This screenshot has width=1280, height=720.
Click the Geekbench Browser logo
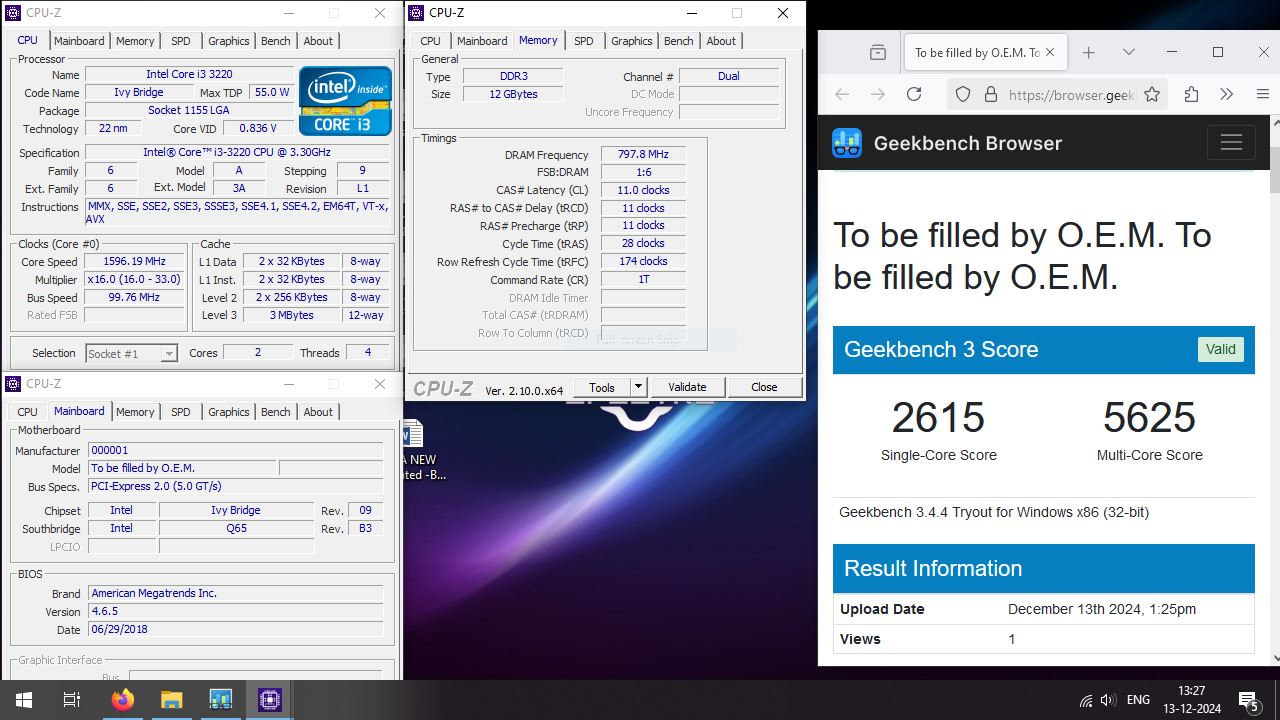[x=847, y=143]
